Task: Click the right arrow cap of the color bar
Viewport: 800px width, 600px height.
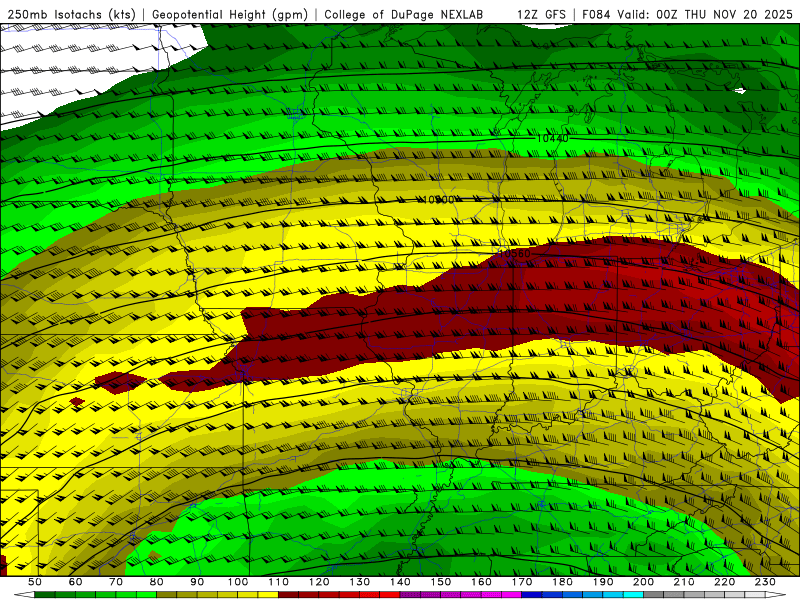Action: point(776,595)
